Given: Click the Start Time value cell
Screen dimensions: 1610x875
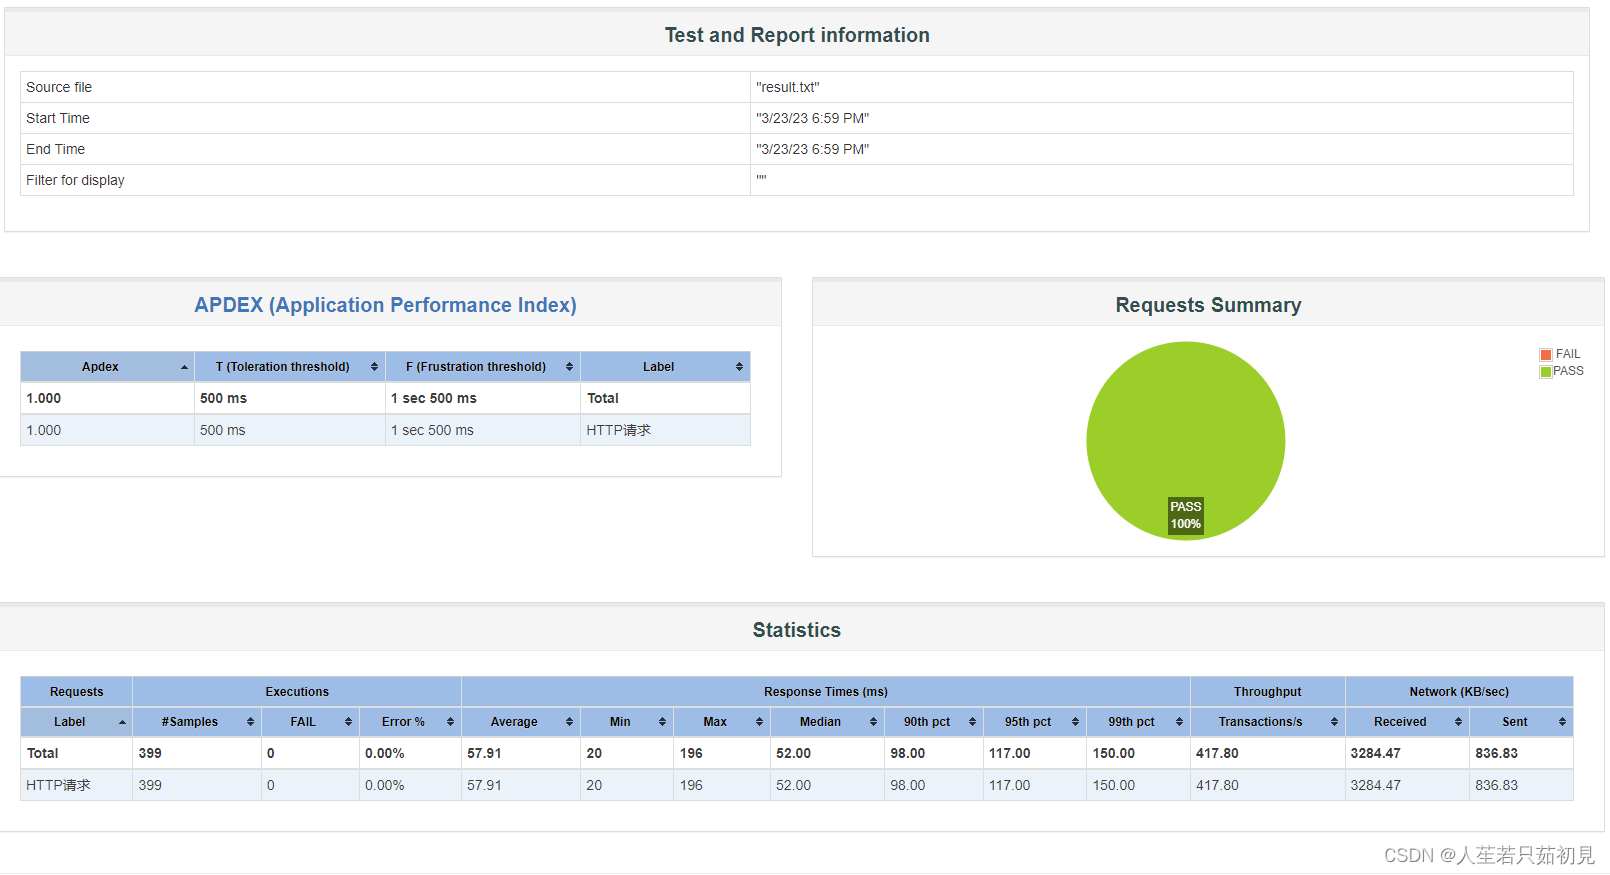Looking at the screenshot, I should [x=1161, y=118].
